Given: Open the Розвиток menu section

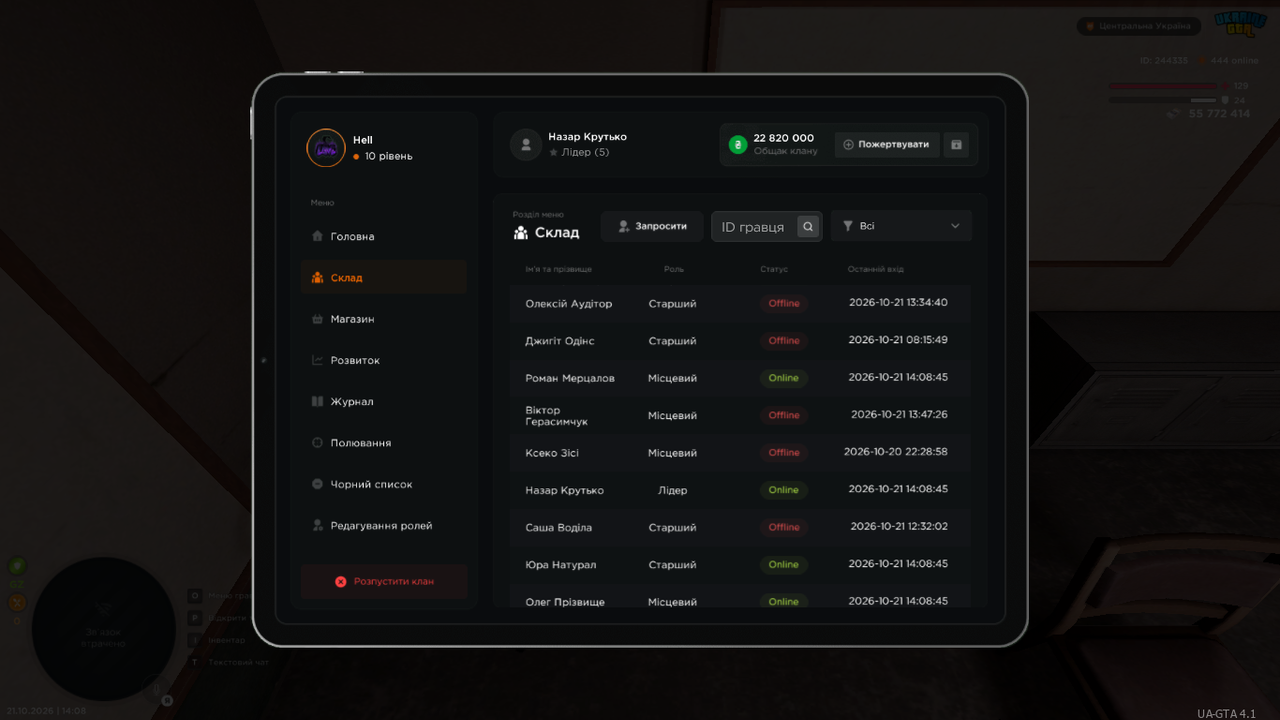Looking at the screenshot, I should pyautogui.click(x=384, y=360).
